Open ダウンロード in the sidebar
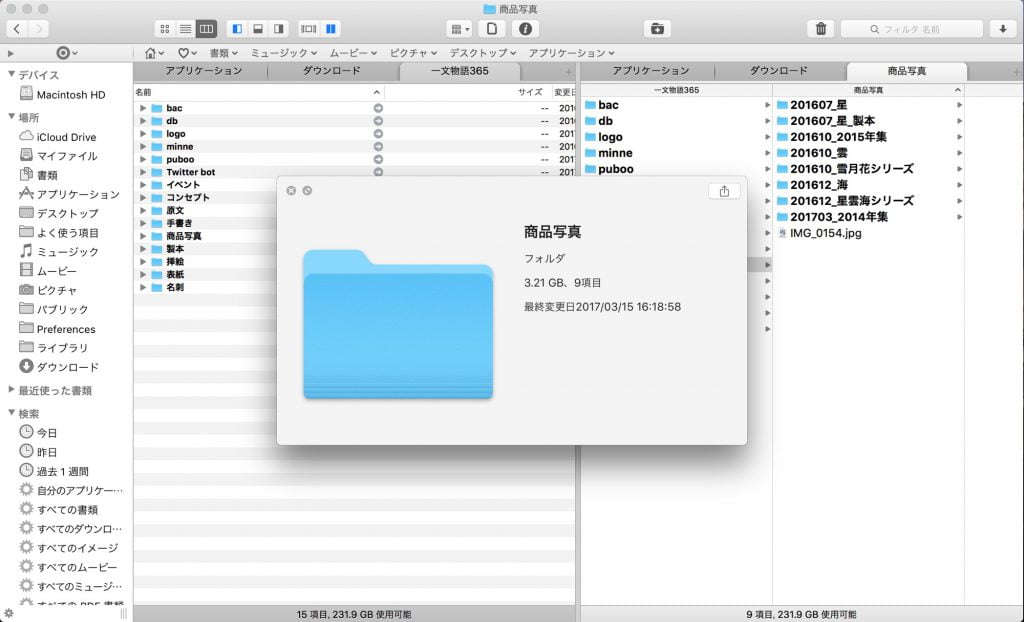This screenshot has width=1024, height=622. point(67,367)
